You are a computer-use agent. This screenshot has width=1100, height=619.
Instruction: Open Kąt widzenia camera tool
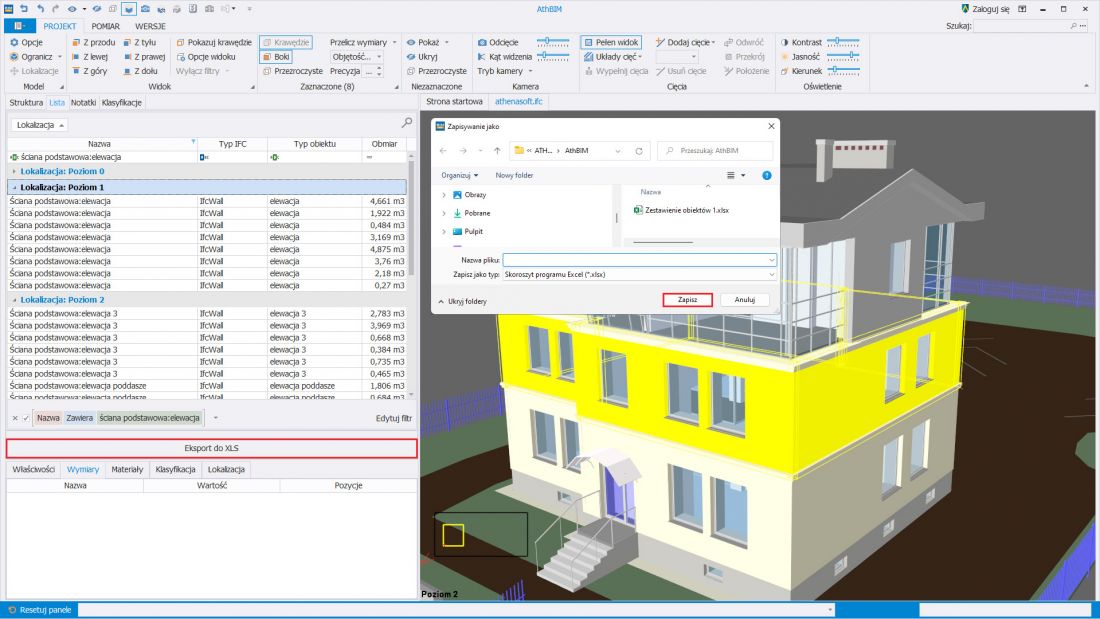(504, 57)
